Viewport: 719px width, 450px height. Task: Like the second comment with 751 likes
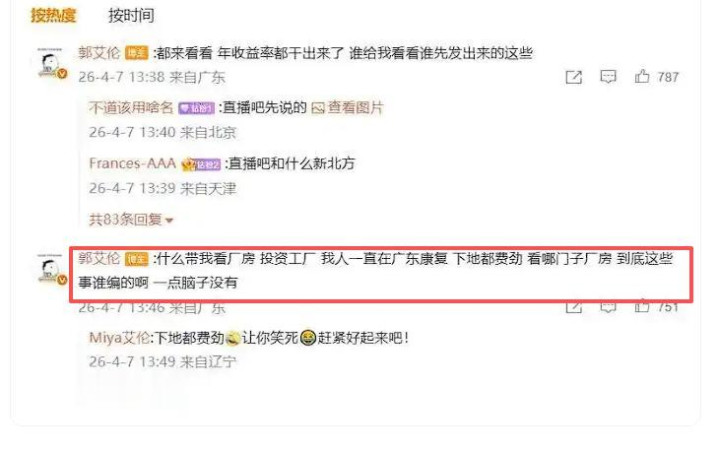point(642,306)
